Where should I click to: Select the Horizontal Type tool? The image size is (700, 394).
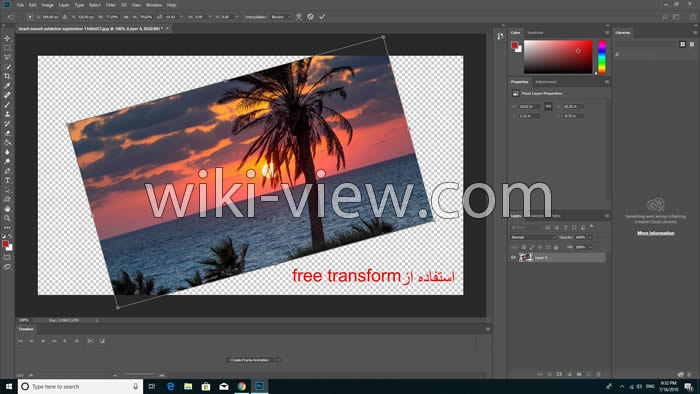click(7, 180)
